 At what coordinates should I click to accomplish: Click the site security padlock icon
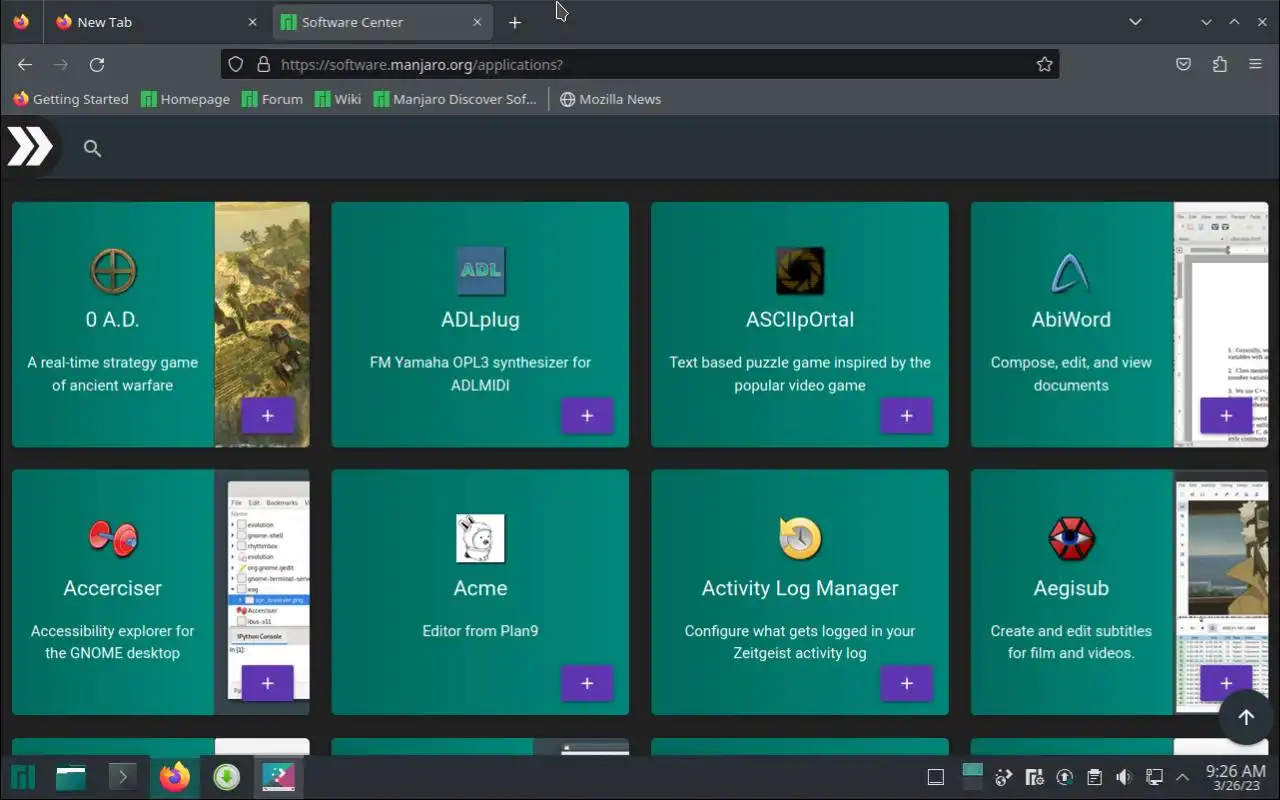[264, 64]
